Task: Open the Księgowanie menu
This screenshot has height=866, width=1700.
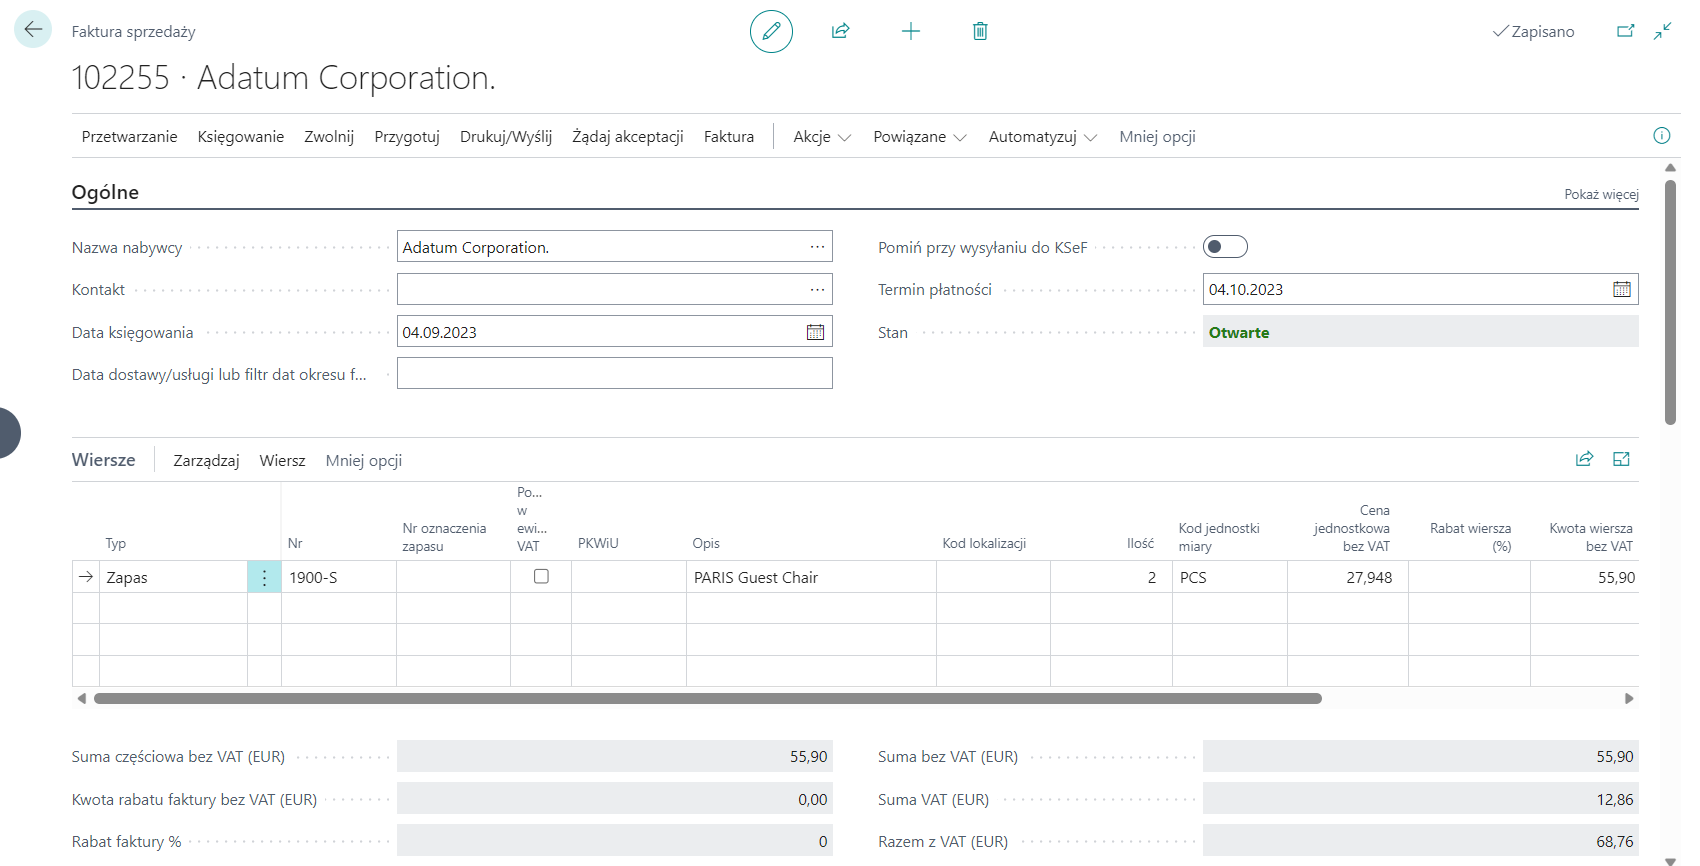Action: [x=240, y=137]
